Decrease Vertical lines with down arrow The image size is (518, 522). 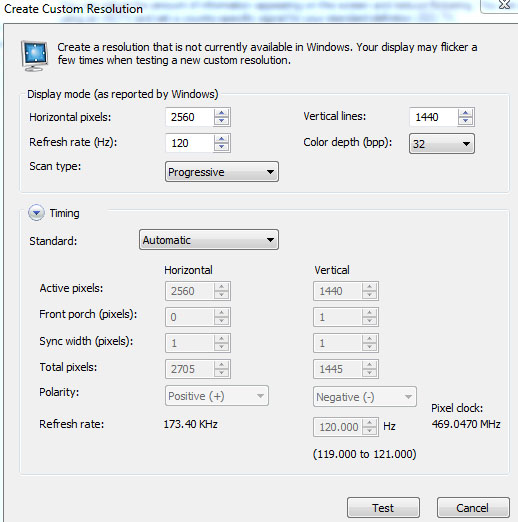click(x=465, y=121)
